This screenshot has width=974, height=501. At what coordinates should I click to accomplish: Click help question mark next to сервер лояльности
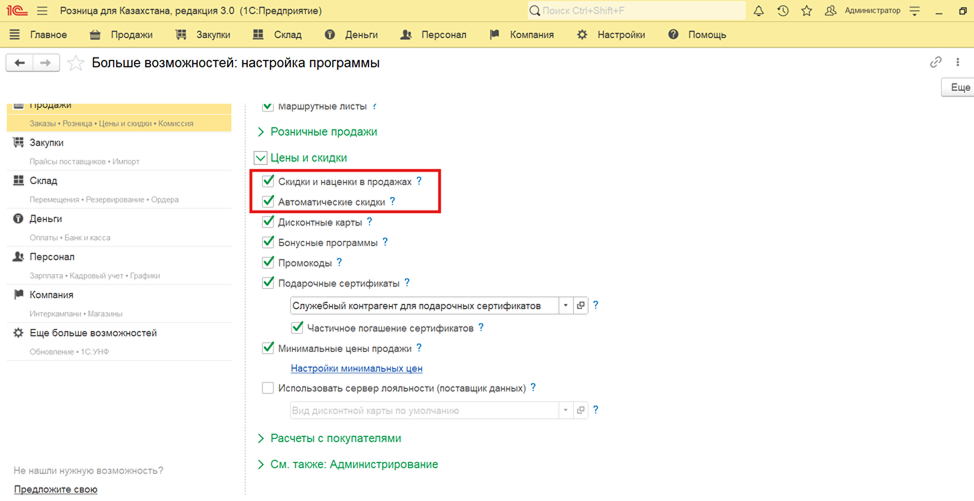tap(533, 387)
